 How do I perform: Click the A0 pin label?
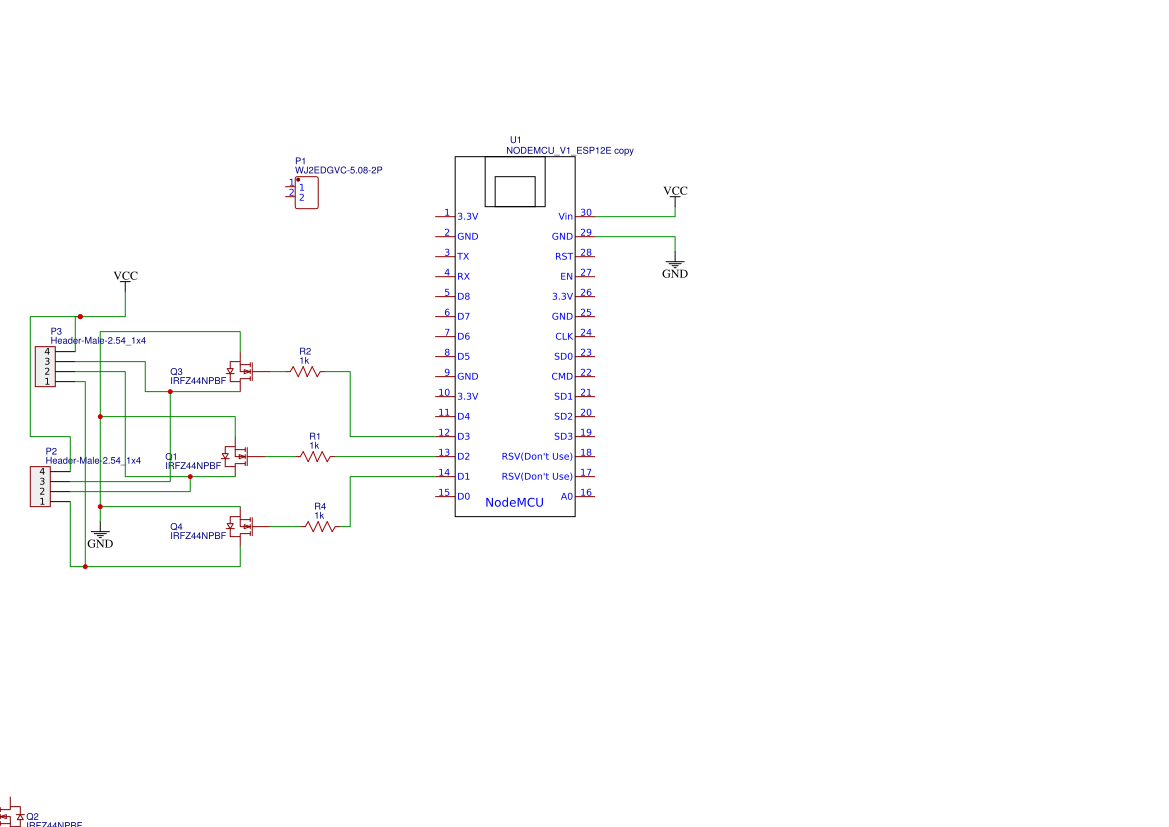point(567,497)
